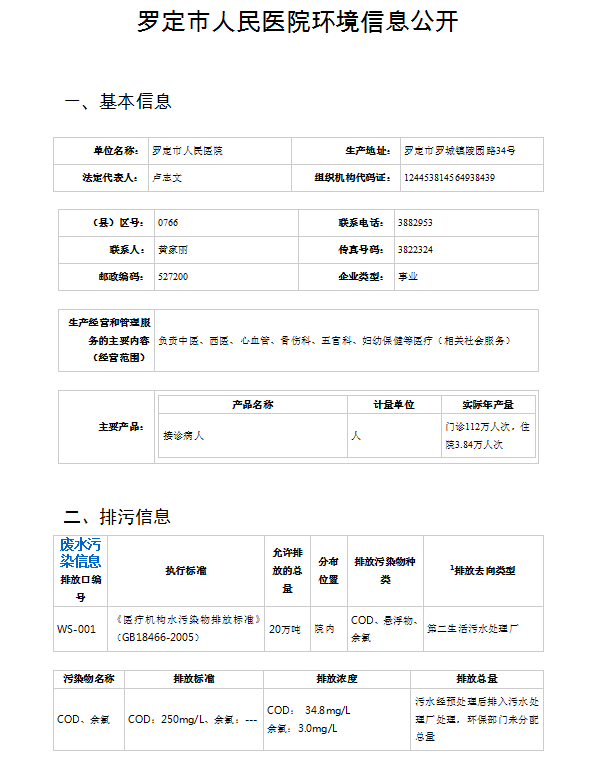Select the unit cell 人
The width and height of the screenshot is (592, 764).
[x=356, y=436]
